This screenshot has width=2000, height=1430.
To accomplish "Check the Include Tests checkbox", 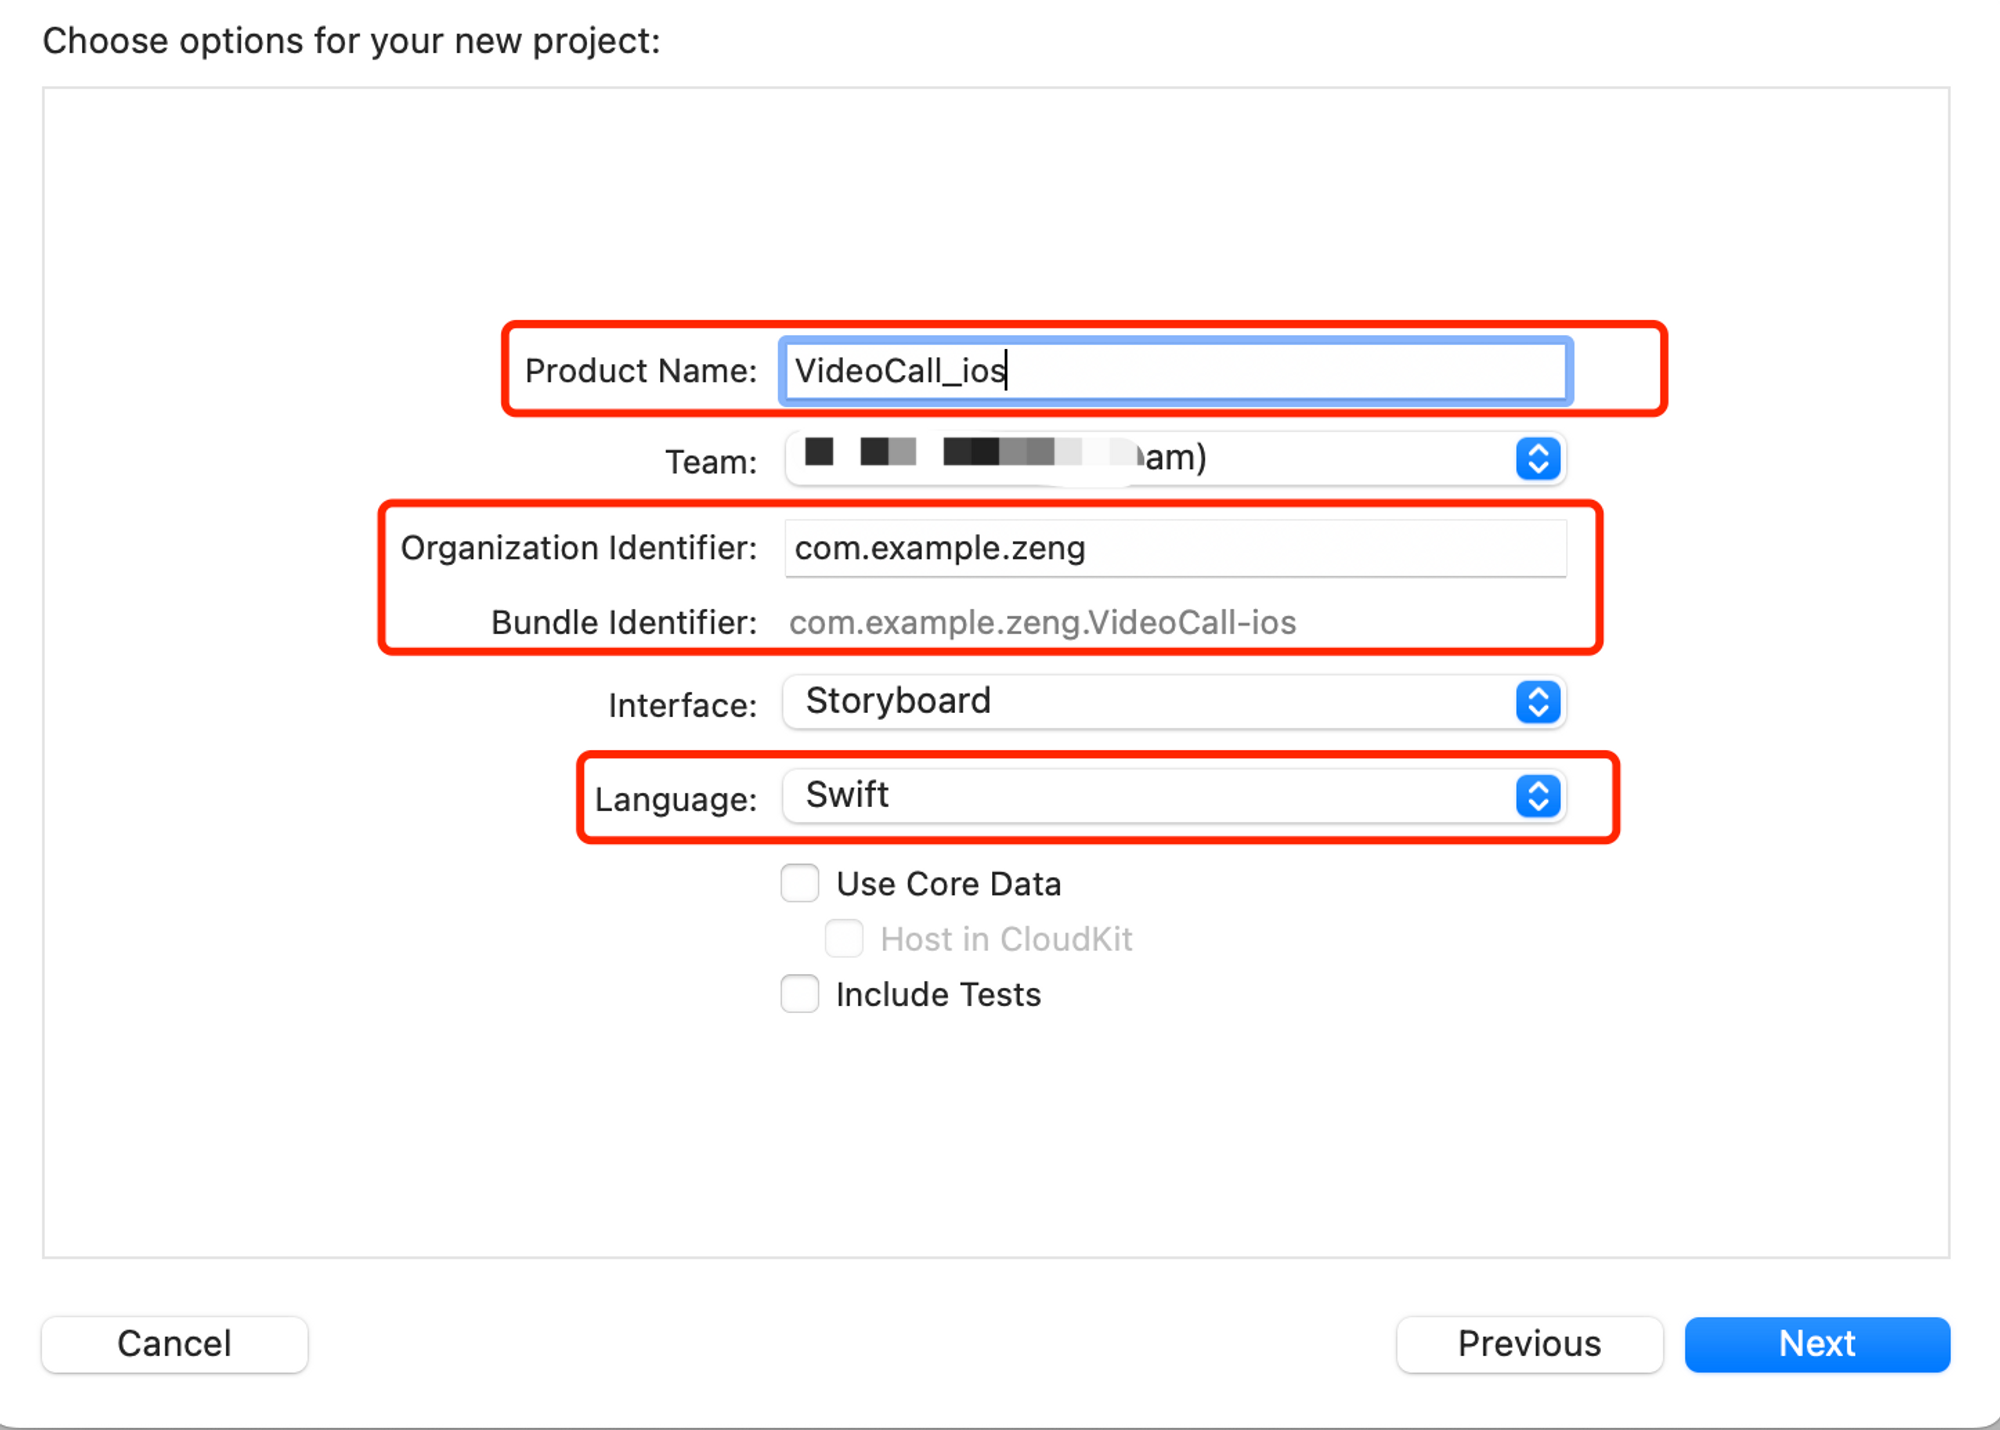I will click(x=800, y=994).
